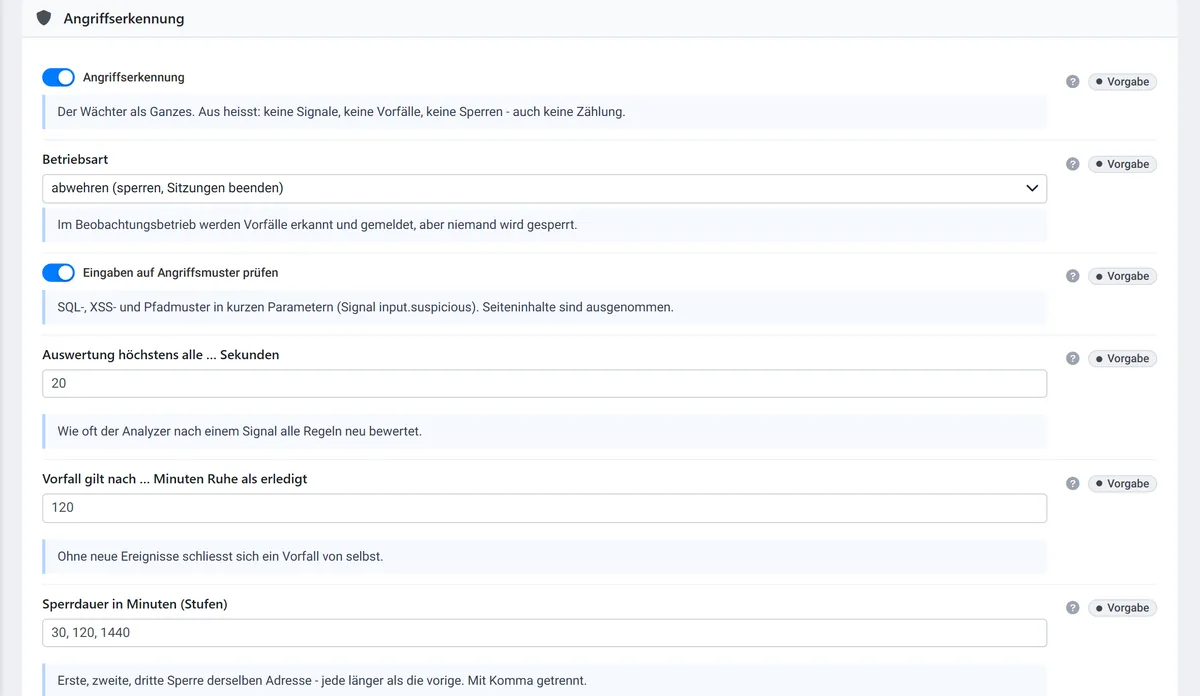Click Vorgabe badge for Sperrdauer in Minuten

[x=1122, y=608]
